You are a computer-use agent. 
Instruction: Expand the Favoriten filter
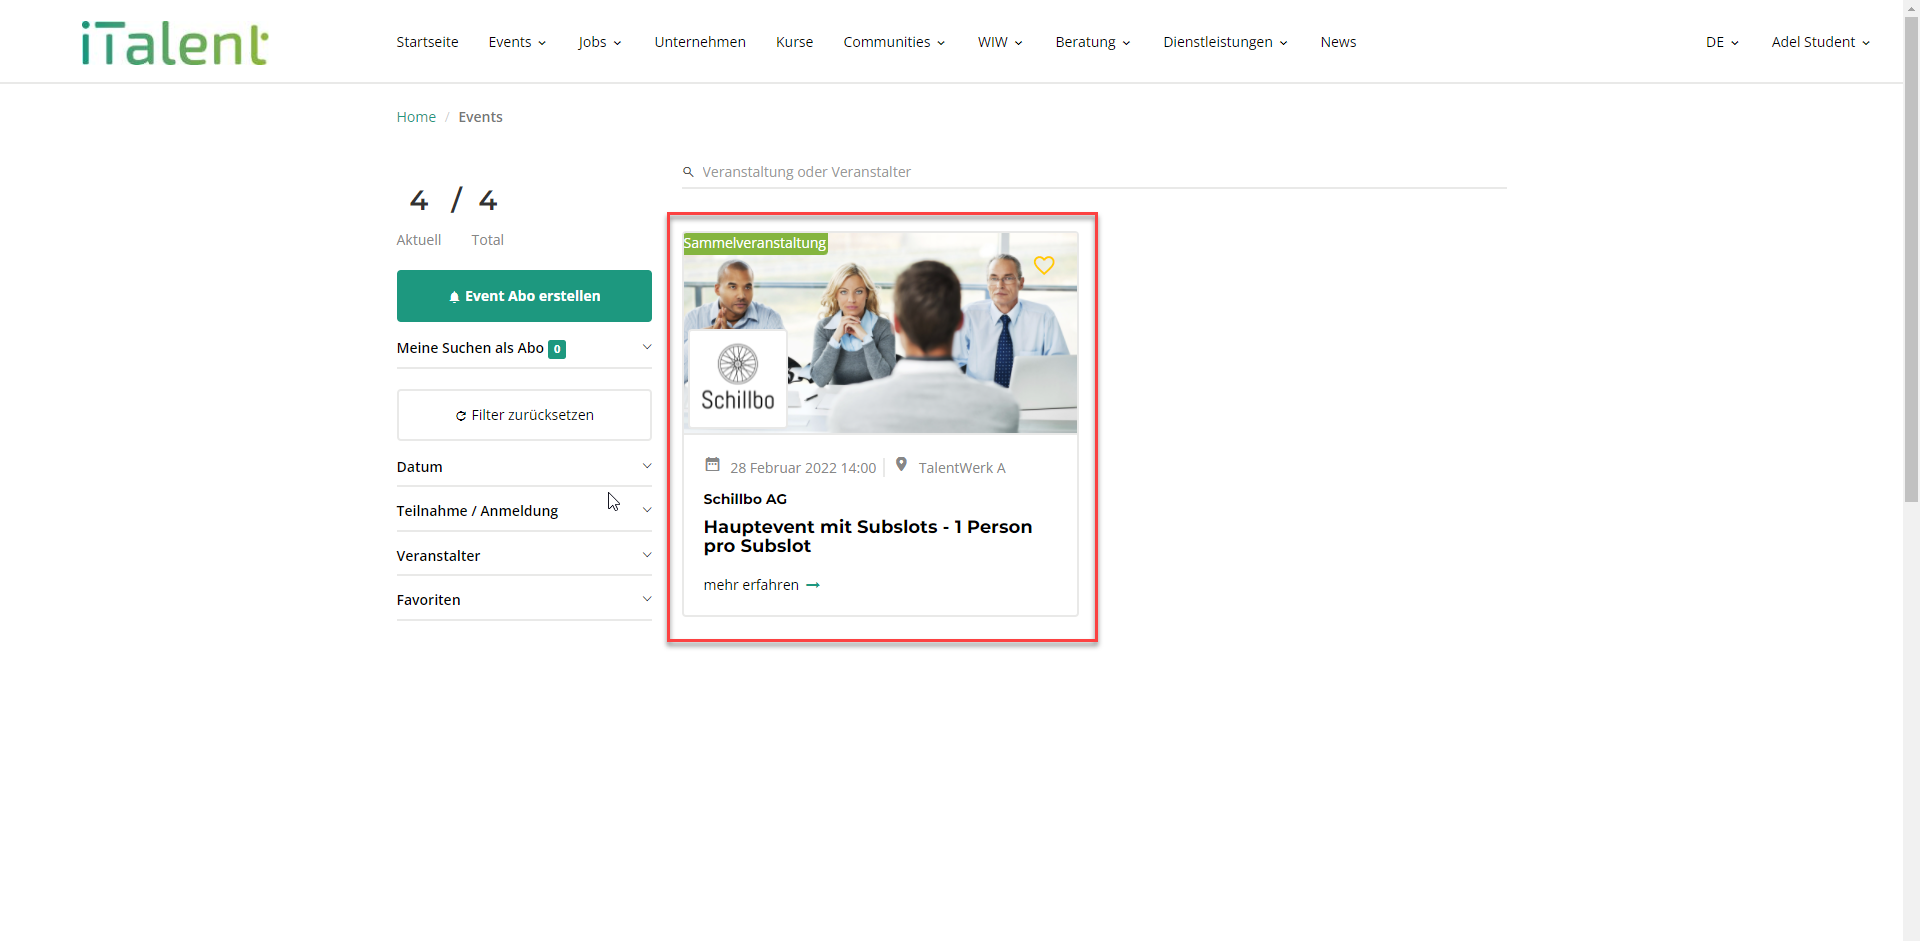tap(524, 600)
